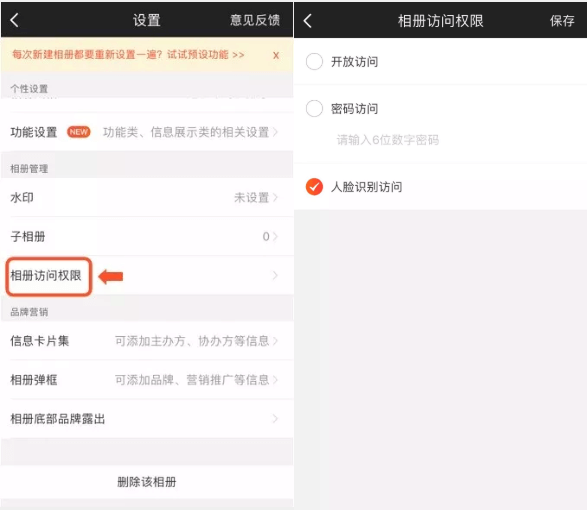The height and width of the screenshot is (510, 587).
Task: Open 水印 watermark settings
Action: (147, 197)
